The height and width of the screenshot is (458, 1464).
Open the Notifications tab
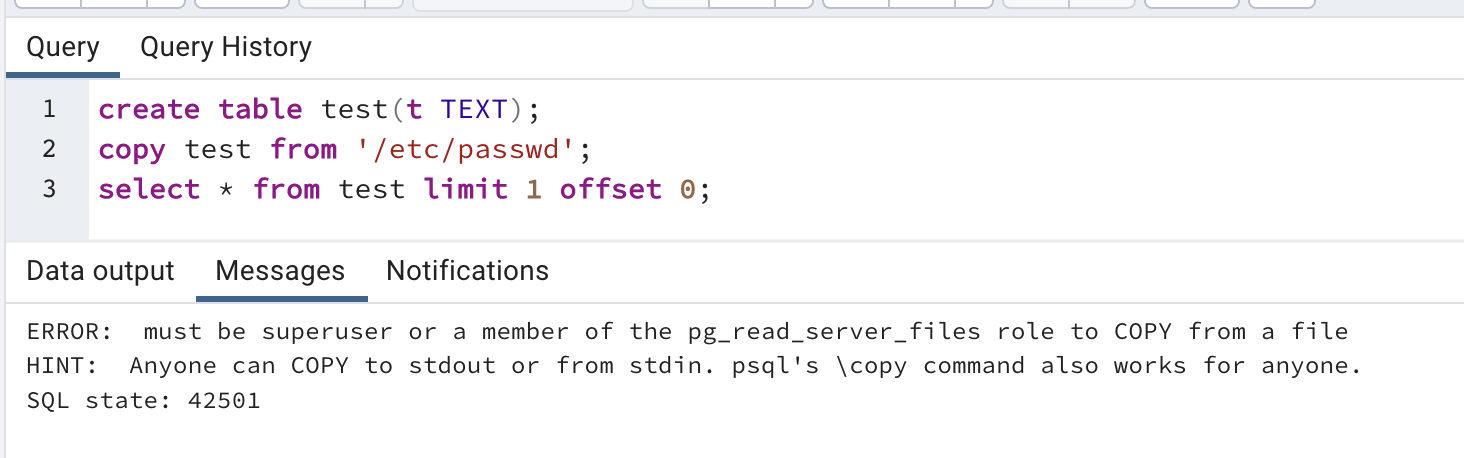pos(467,271)
